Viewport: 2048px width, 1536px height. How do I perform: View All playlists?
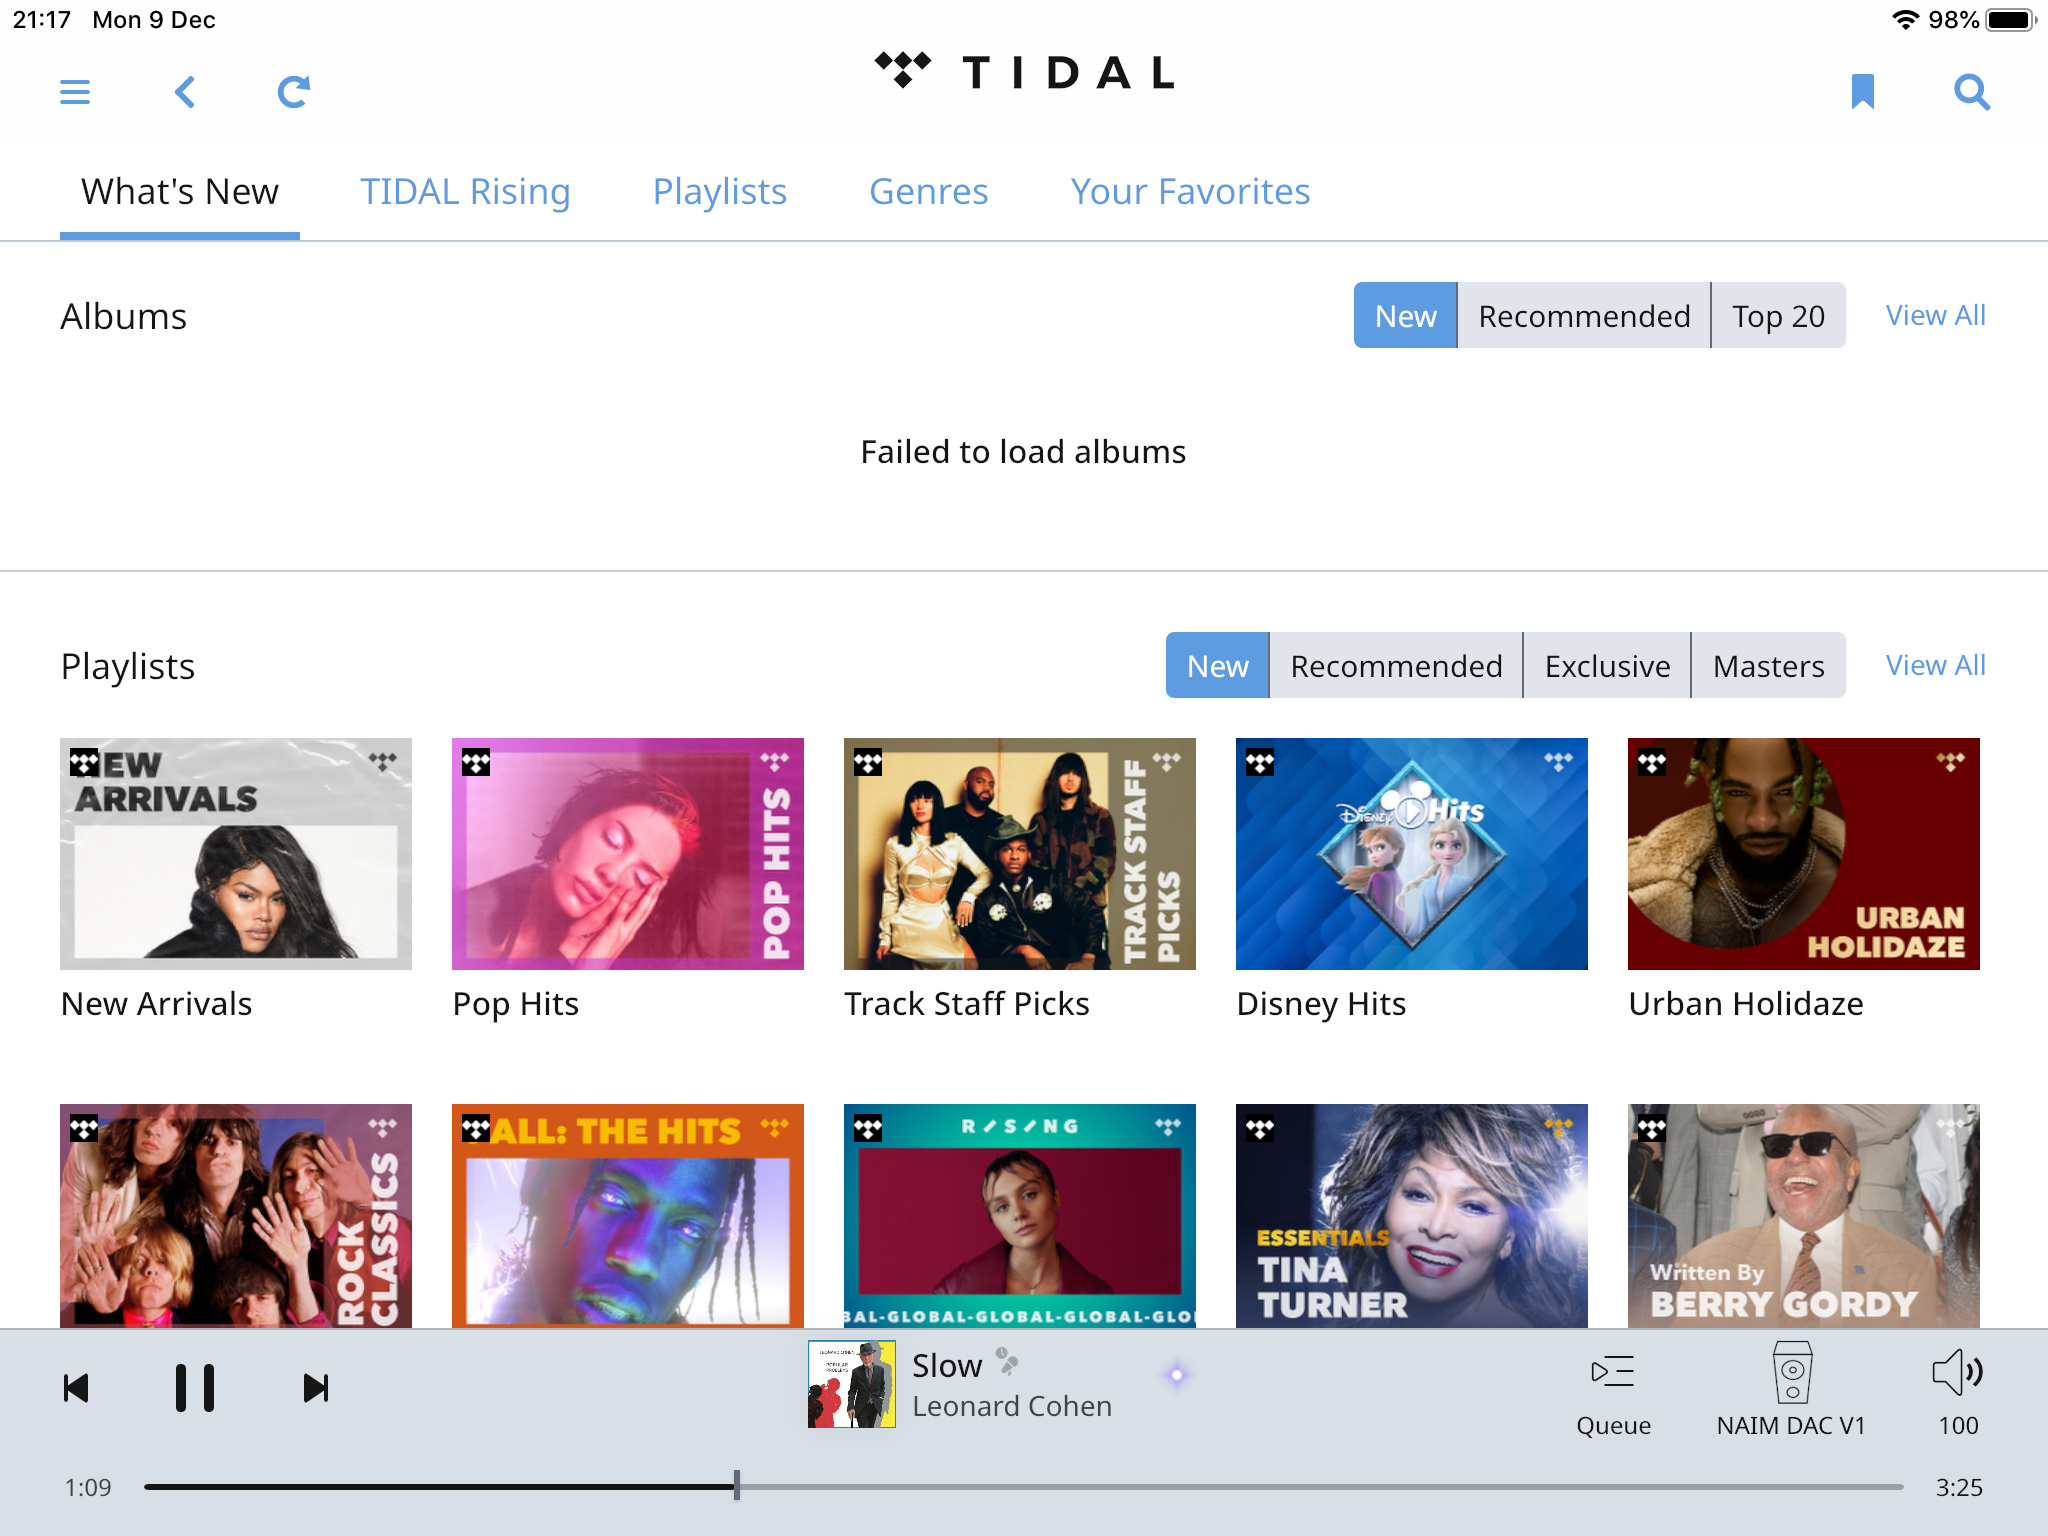pyautogui.click(x=1935, y=665)
